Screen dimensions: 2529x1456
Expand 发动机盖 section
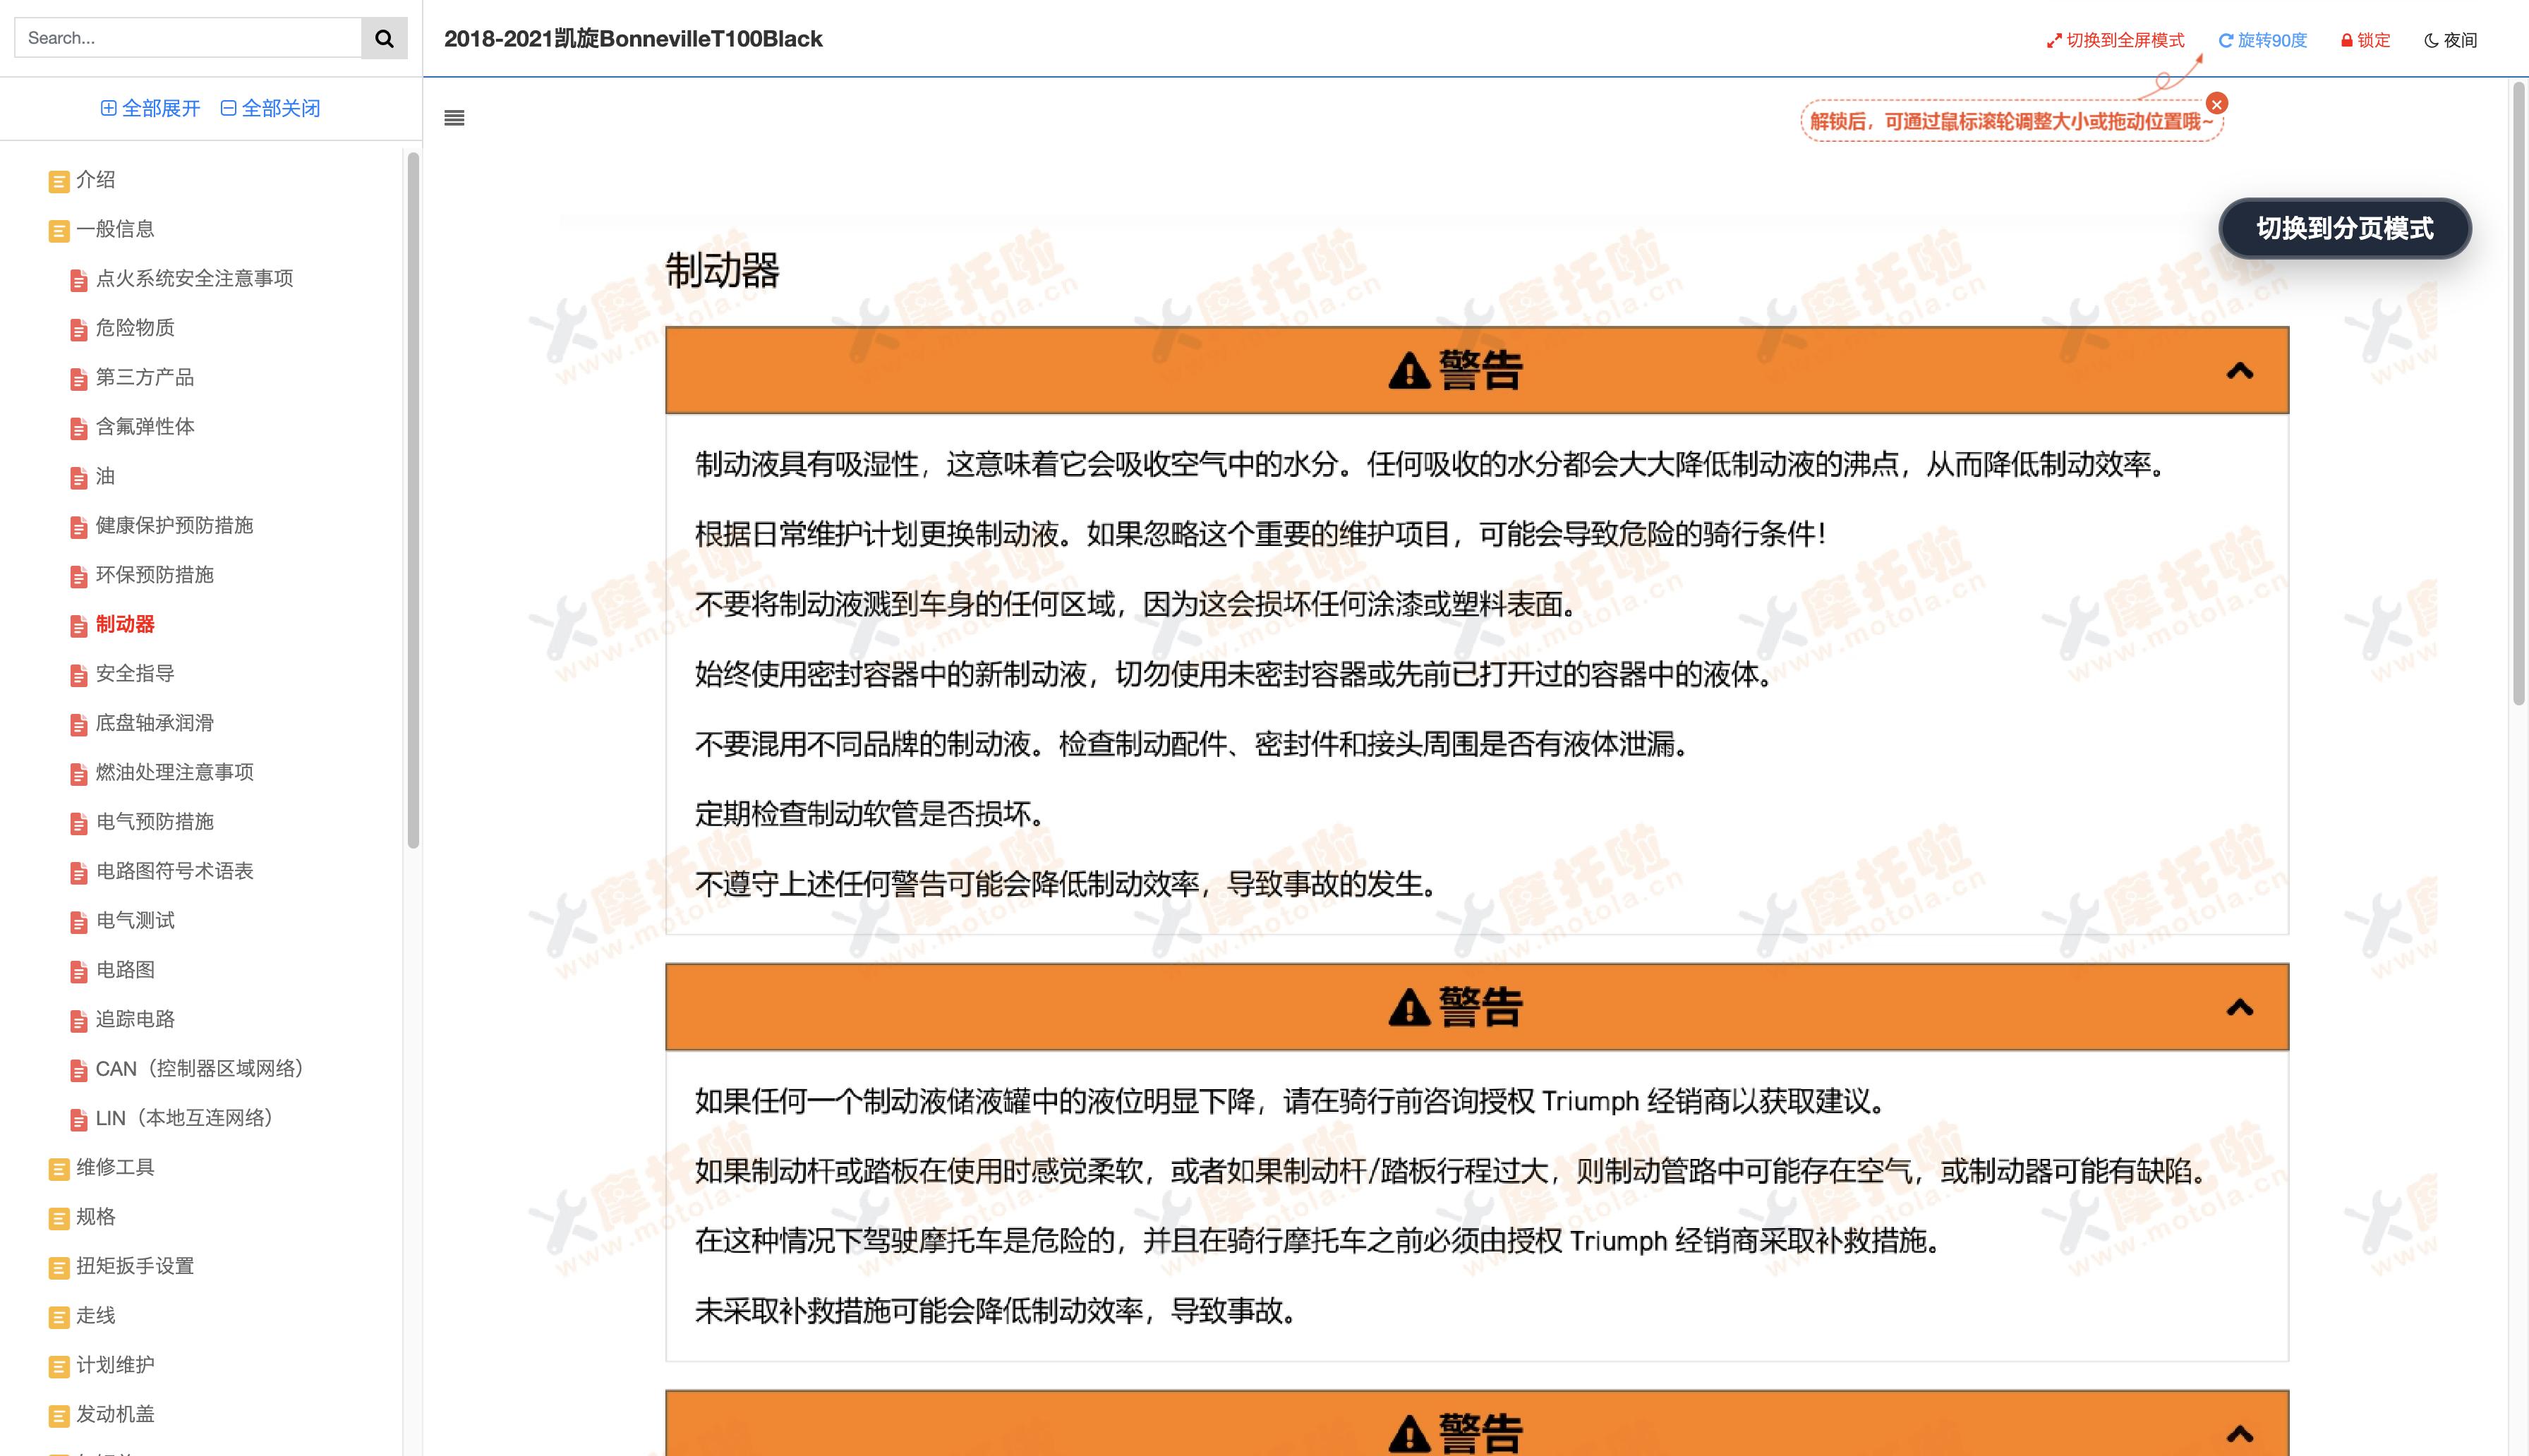tap(116, 1414)
